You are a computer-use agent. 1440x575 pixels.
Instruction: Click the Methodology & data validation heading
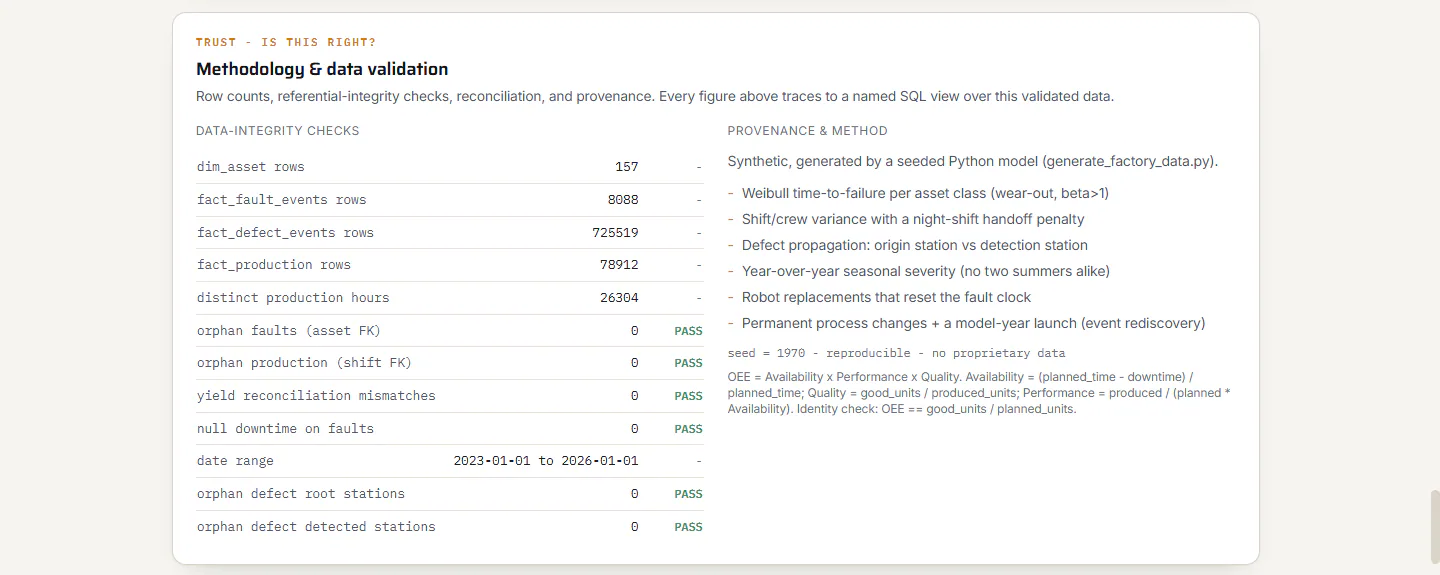click(x=322, y=69)
